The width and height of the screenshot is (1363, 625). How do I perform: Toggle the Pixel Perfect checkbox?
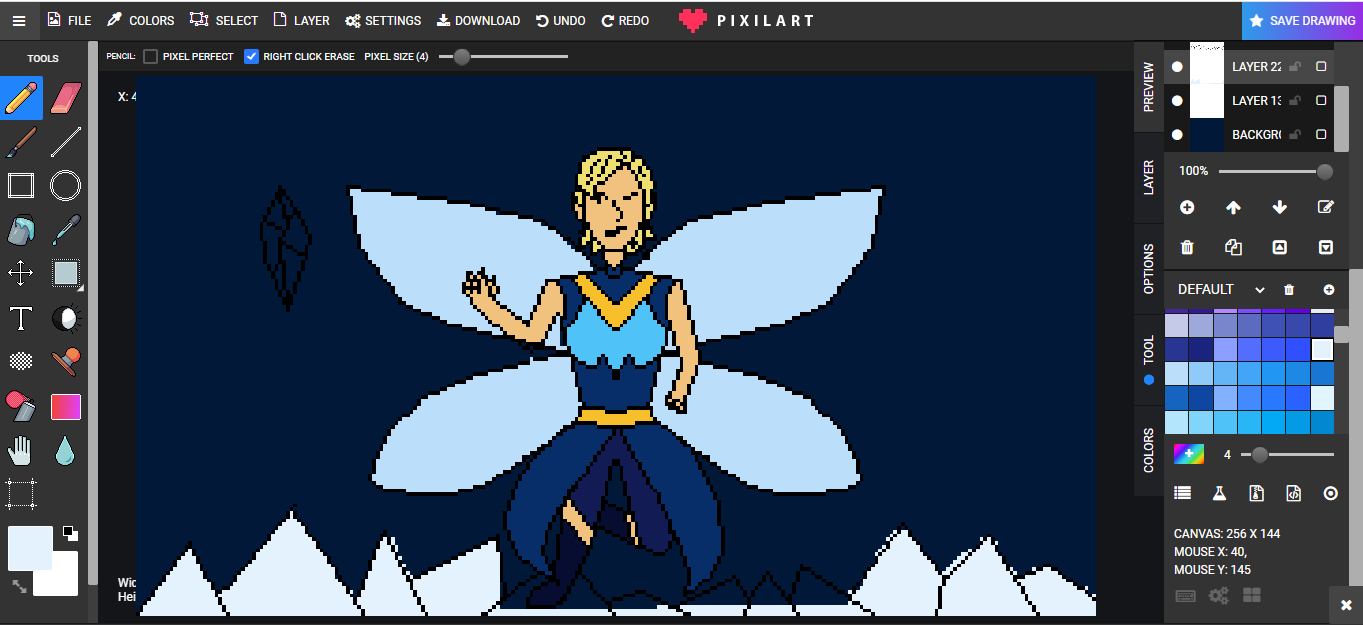pyautogui.click(x=151, y=56)
